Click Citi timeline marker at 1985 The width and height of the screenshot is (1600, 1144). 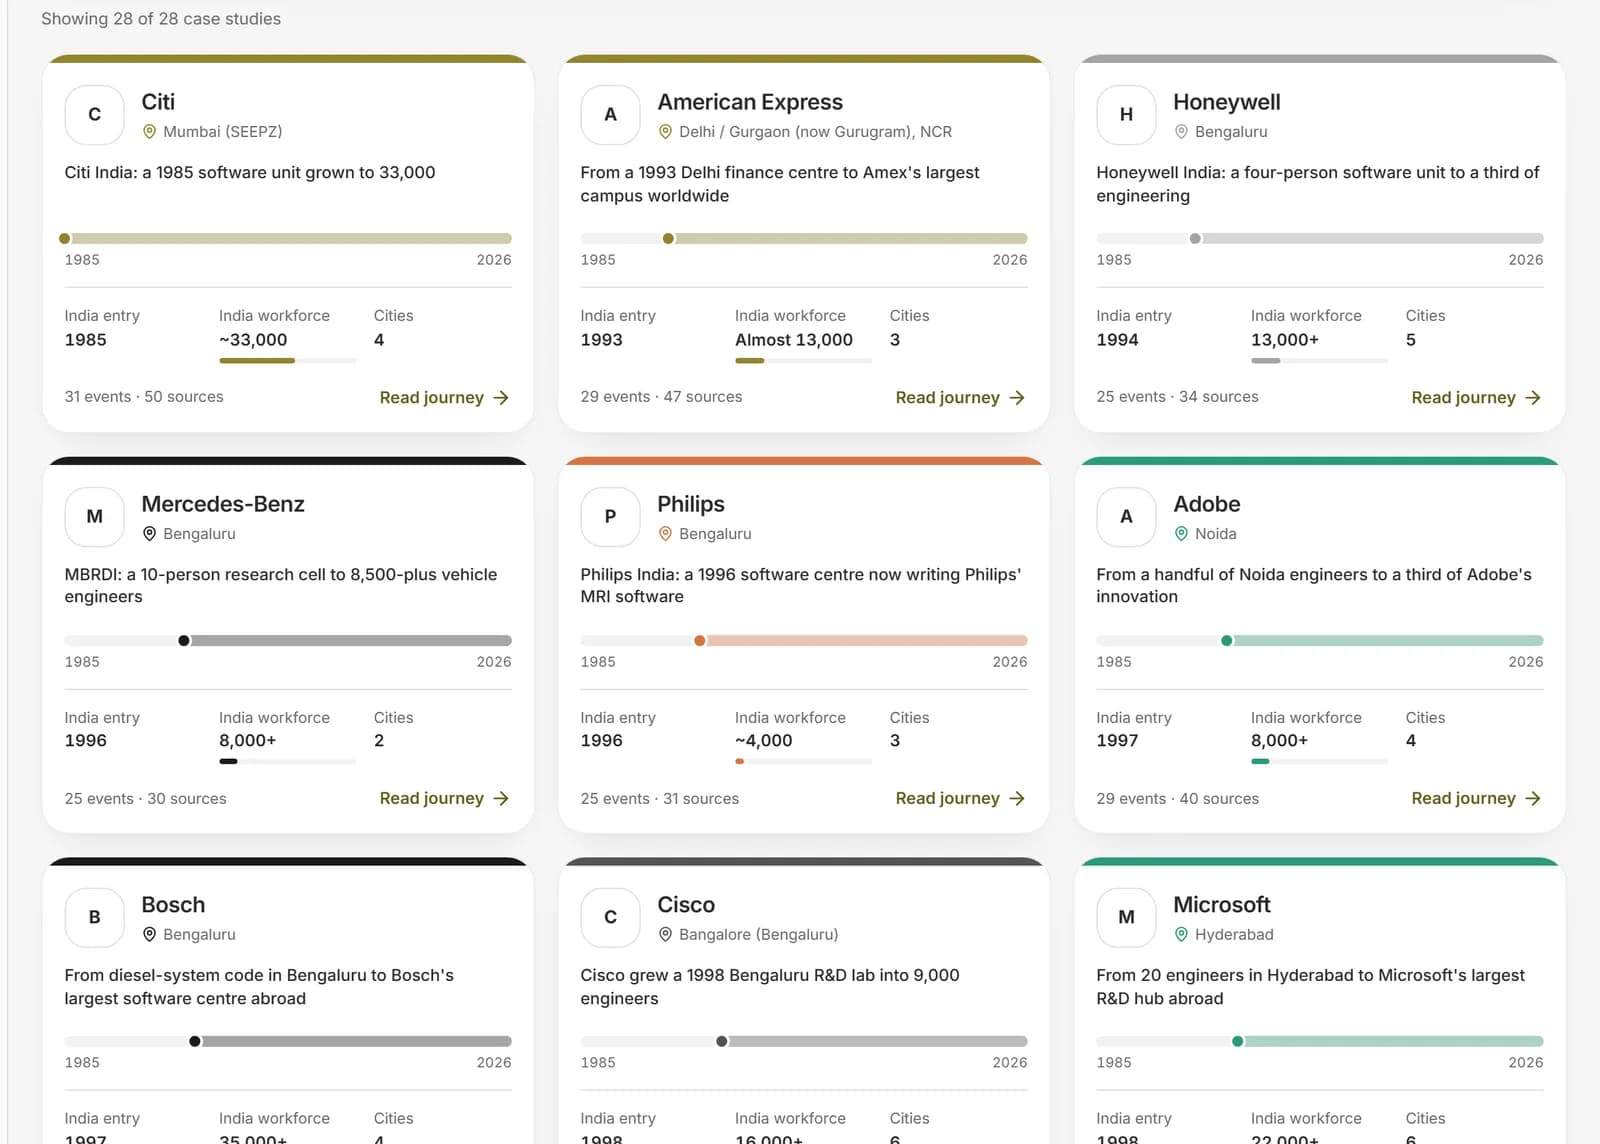tap(65, 239)
